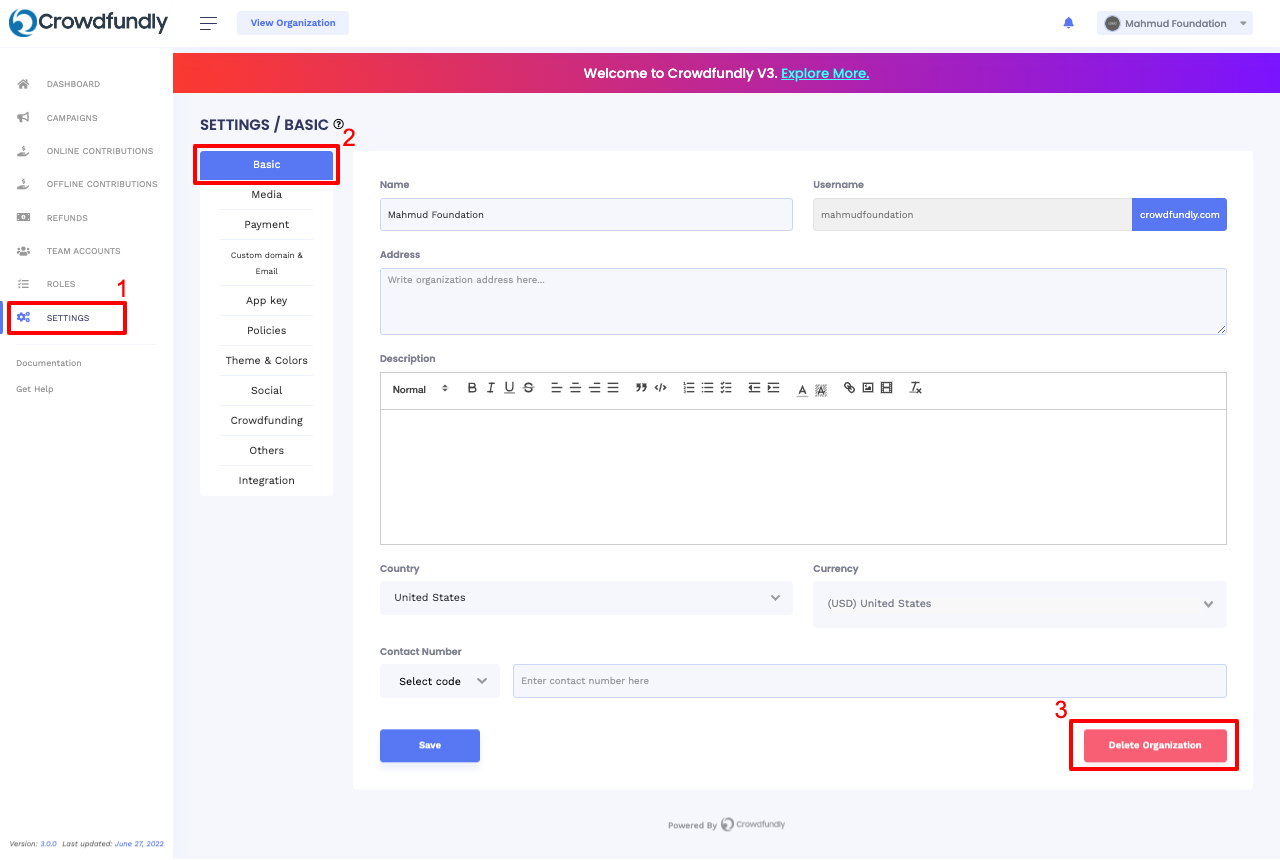
Task: Open Campaigns in the sidebar
Action: 72,118
